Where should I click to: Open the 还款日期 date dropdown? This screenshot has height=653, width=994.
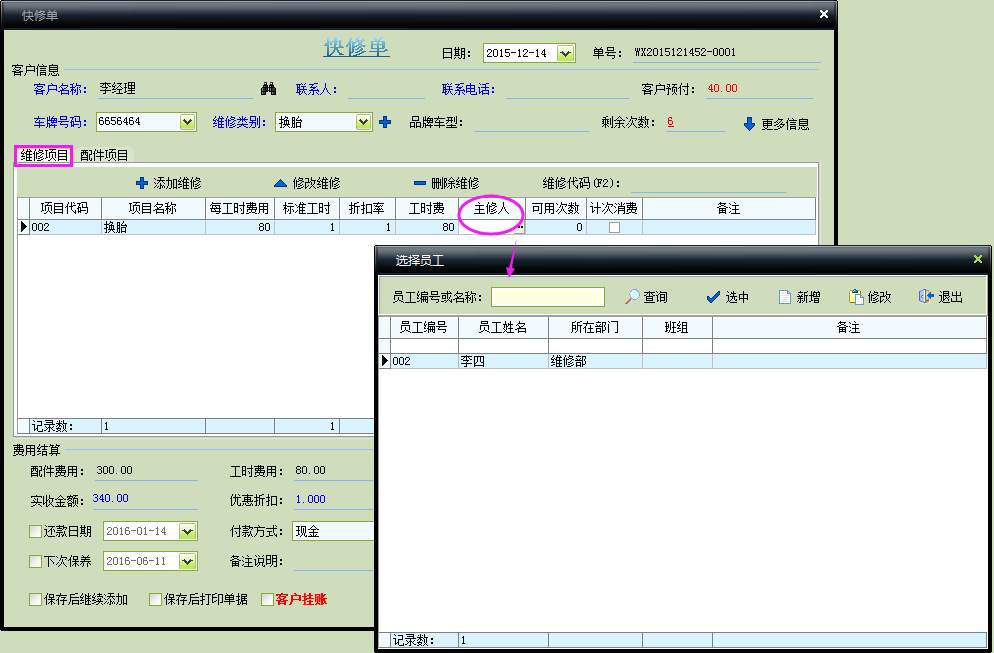tap(187, 531)
